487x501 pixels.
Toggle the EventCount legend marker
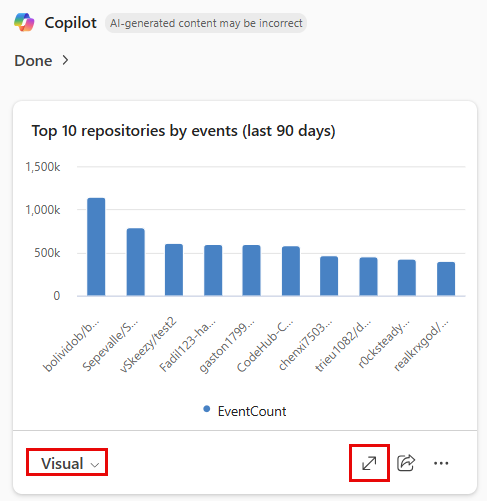pyautogui.click(x=207, y=409)
